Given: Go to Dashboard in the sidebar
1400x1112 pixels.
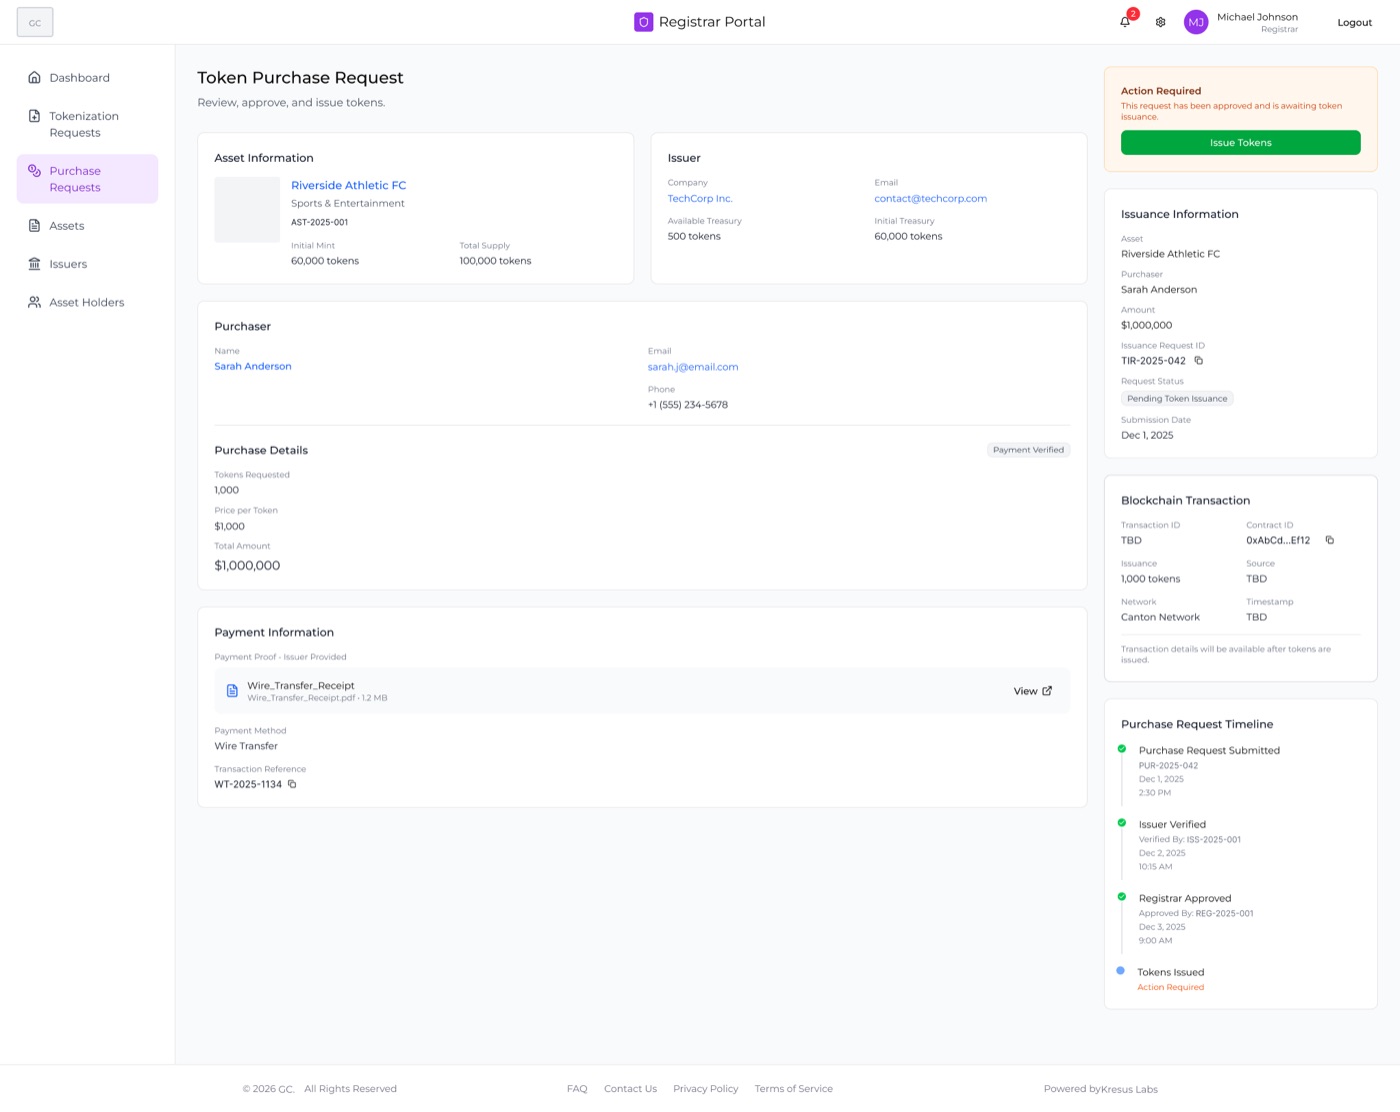Looking at the screenshot, I should [79, 78].
